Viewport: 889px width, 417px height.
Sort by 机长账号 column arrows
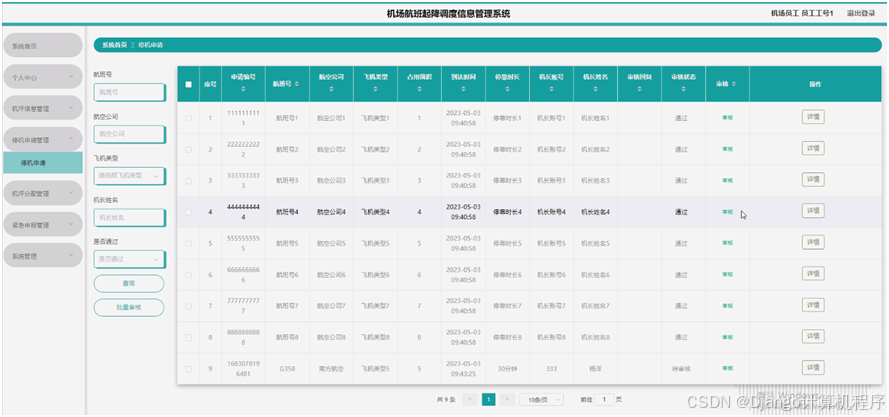click(x=551, y=90)
